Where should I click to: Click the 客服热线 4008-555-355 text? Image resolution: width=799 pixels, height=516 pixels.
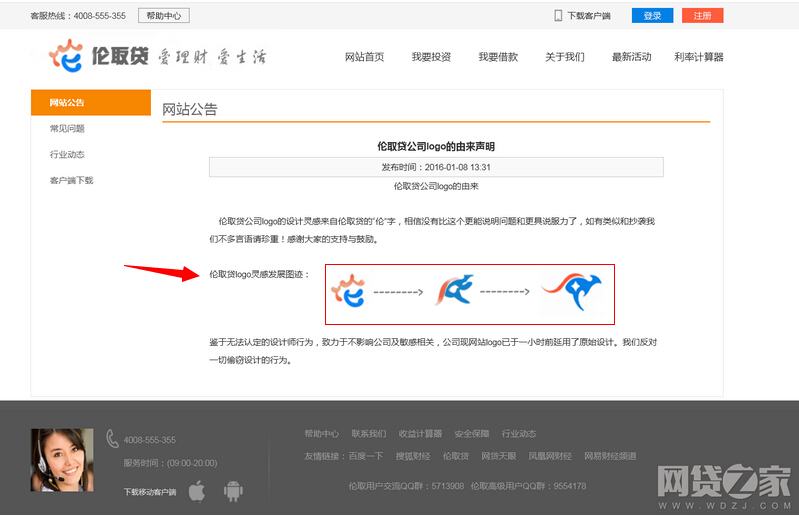[78, 16]
